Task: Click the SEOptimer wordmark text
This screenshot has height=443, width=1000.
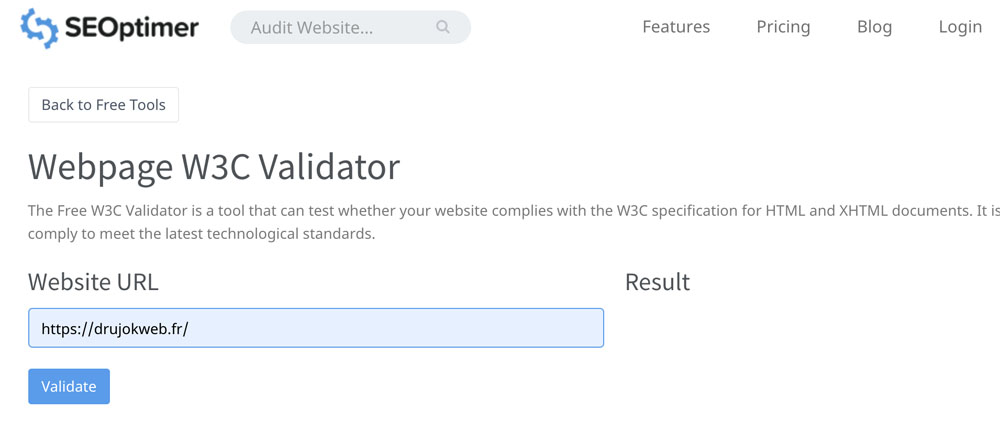Action: (132, 27)
